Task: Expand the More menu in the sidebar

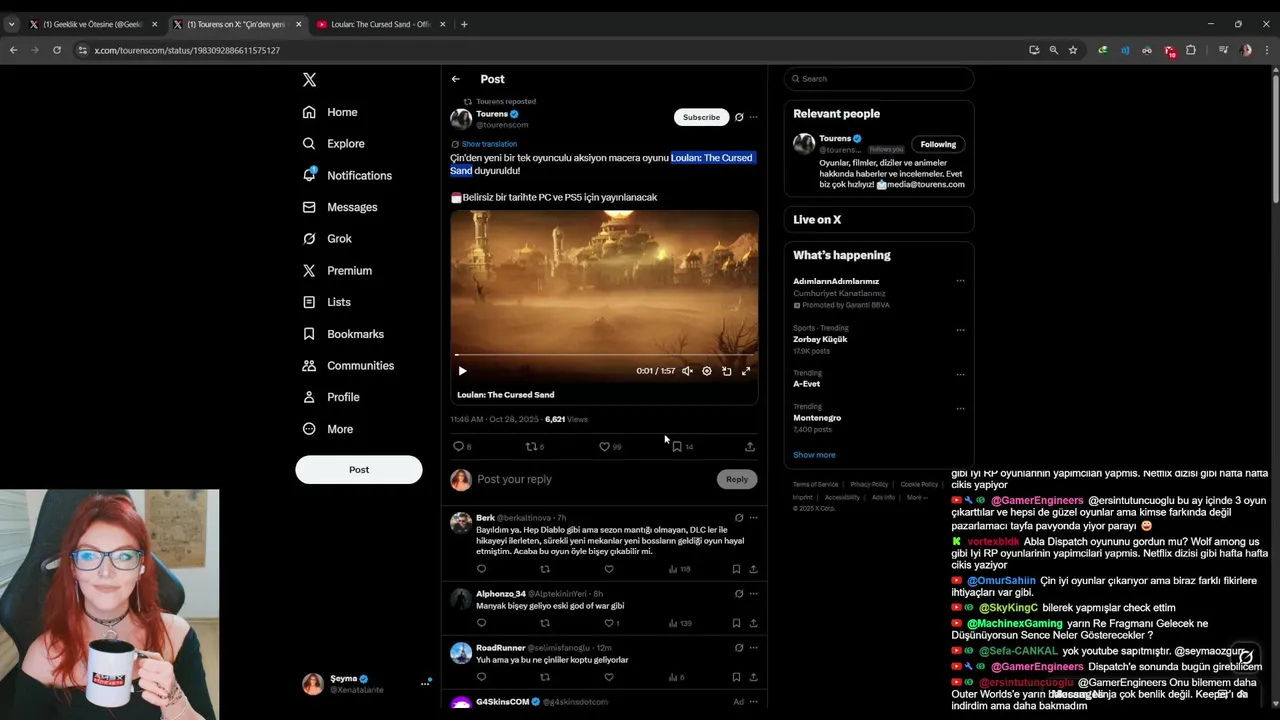Action: (x=328, y=429)
